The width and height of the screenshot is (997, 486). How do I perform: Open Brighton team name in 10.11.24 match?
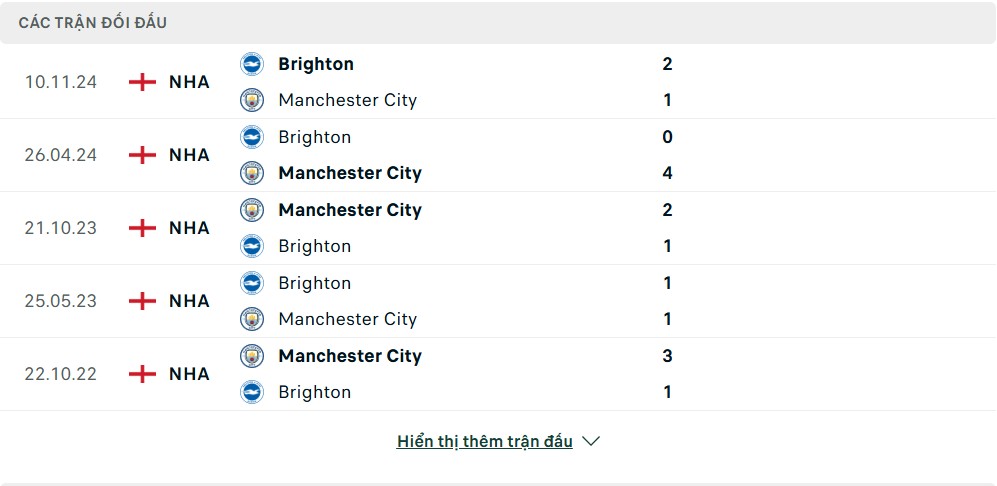click(316, 64)
